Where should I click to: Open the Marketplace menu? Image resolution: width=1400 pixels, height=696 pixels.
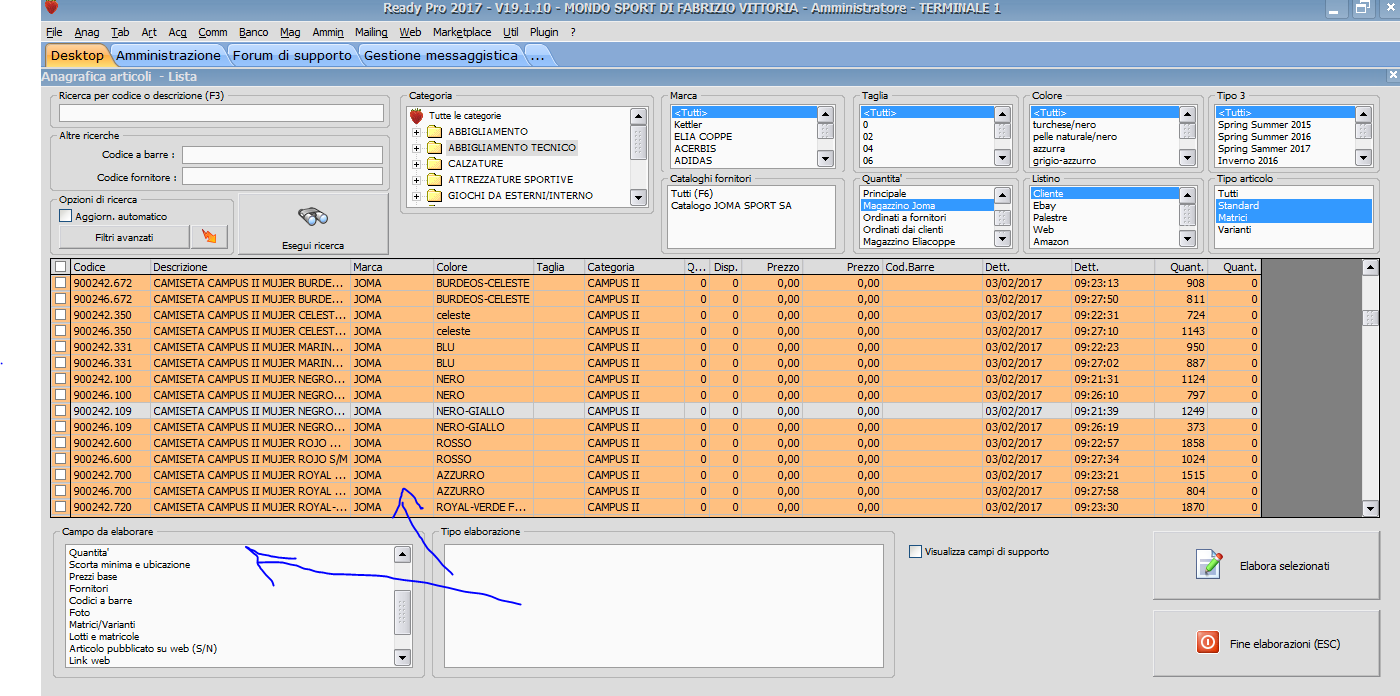click(x=462, y=32)
